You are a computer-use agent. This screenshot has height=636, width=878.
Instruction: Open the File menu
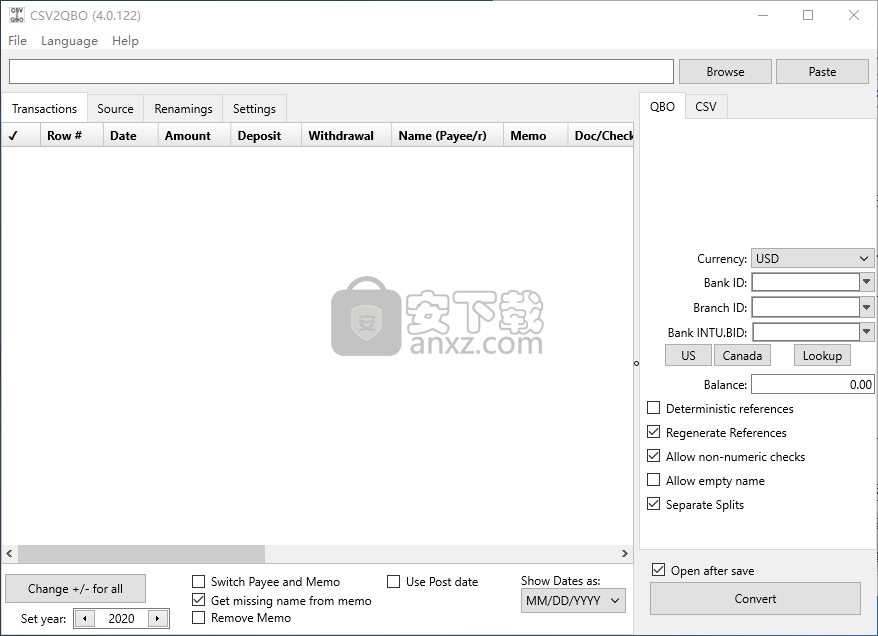tap(17, 41)
